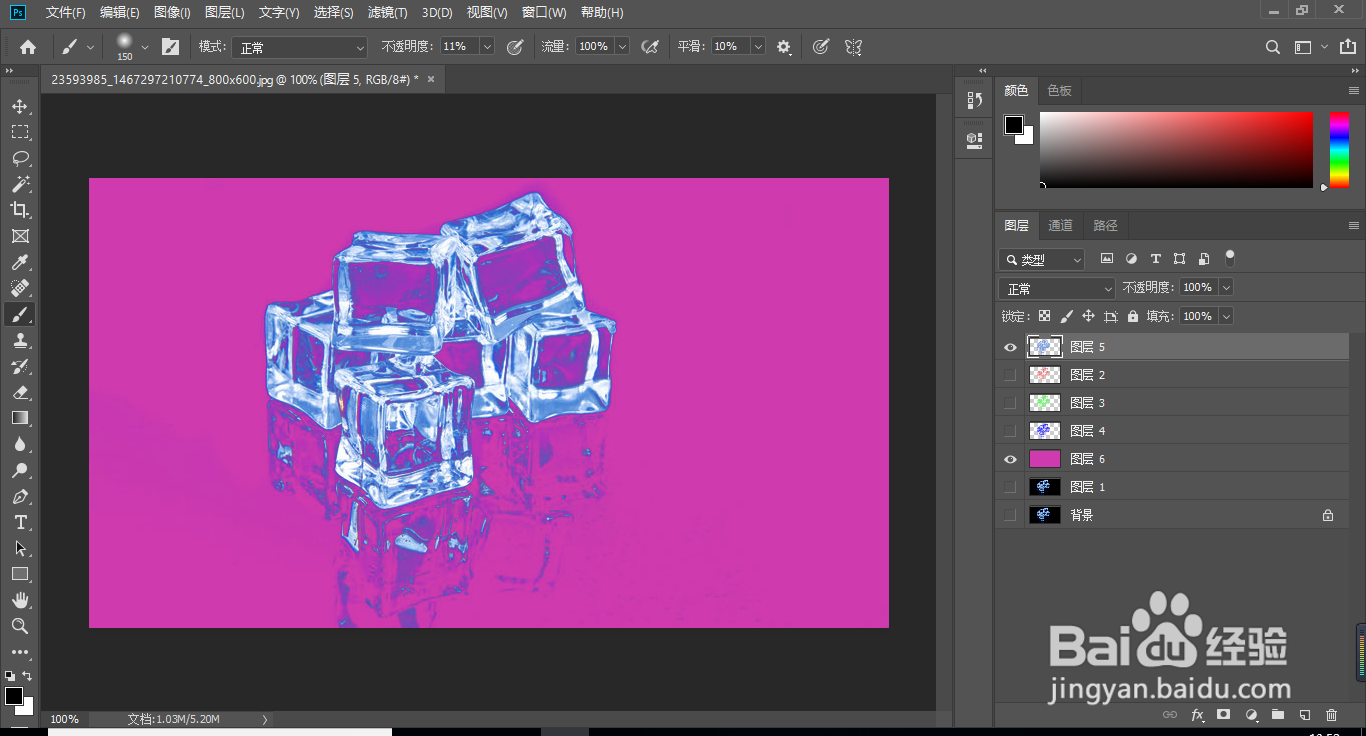The image size is (1366, 736).
Task: Click the 图层 6 magenta layer thumbnail
Action: coord(1045,459)
